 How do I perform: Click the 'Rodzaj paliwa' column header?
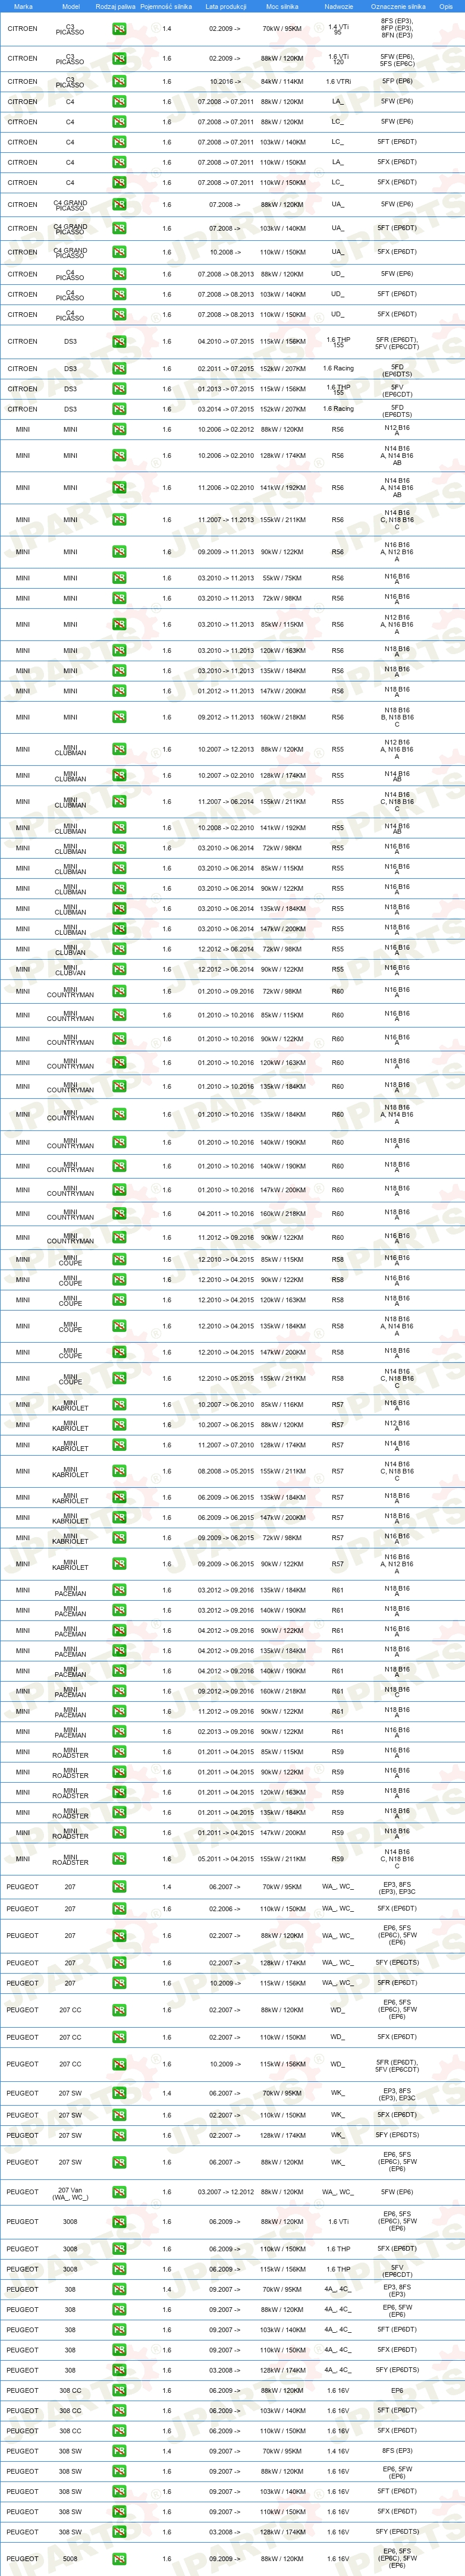(115, 6)
